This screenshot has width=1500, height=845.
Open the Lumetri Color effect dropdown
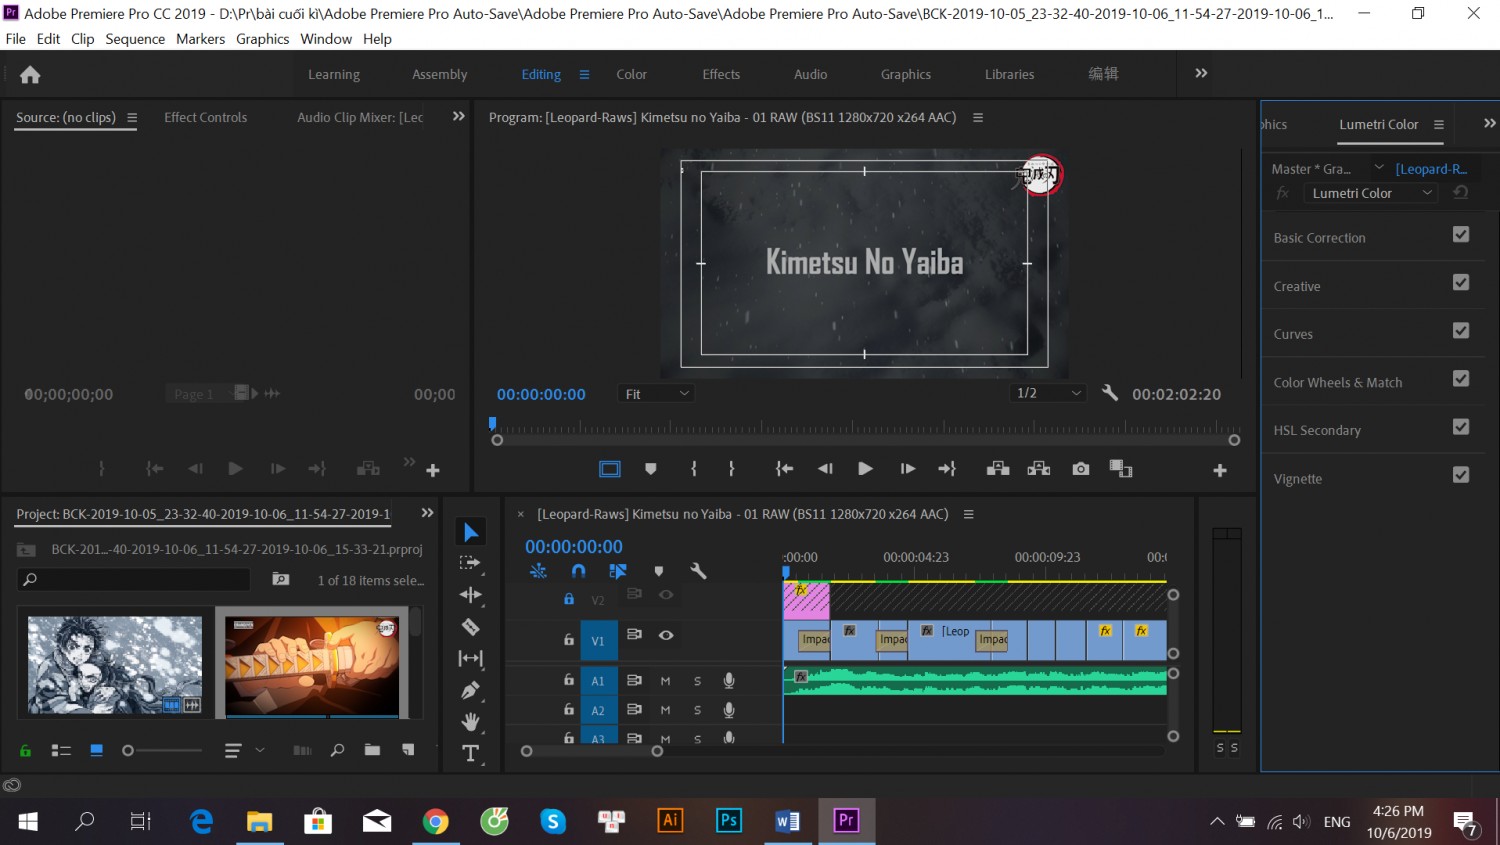pyautogui.click(x=1370, y=193)
